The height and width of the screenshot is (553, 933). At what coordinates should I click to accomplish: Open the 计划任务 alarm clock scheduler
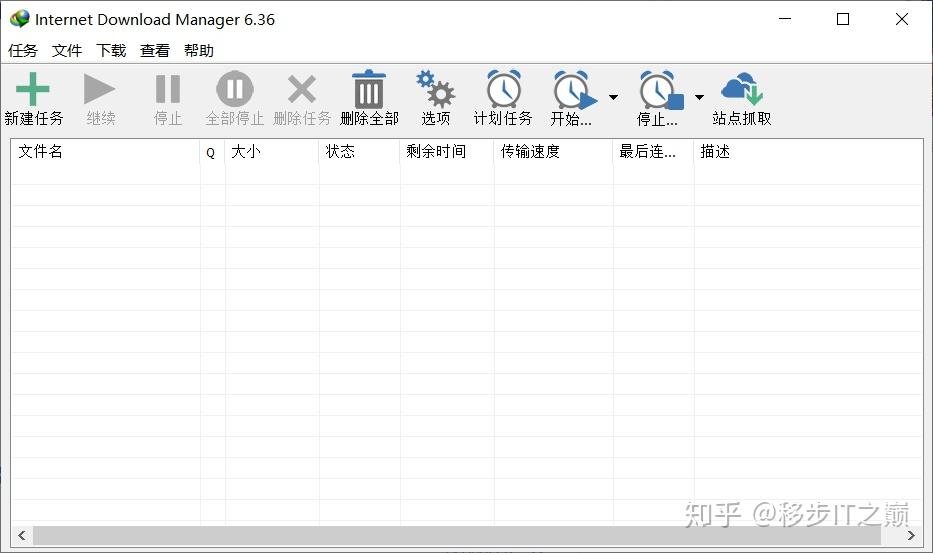[503, 89]
